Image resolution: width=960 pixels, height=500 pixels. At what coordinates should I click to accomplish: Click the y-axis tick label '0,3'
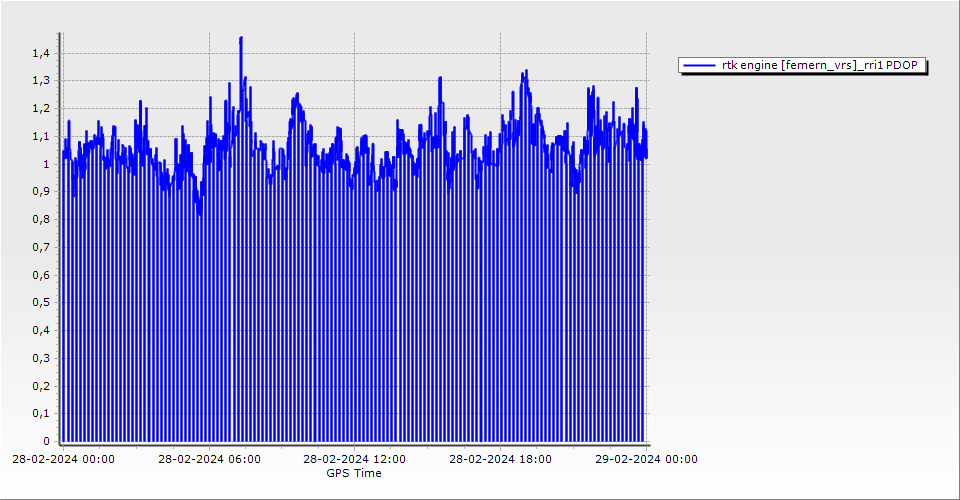pyautogui.click(x=41, y=358)
